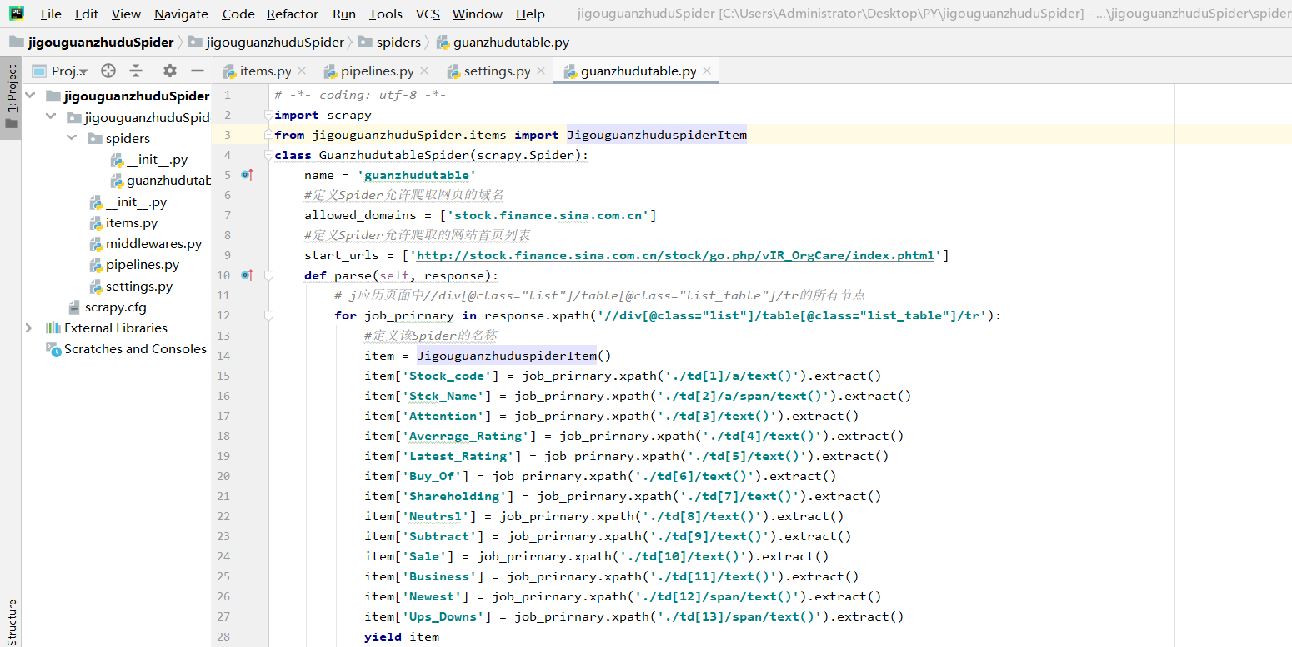Screen dimensions: 1292x647
Task: Open the Refactor menu
Action: (x=292, y=14)
